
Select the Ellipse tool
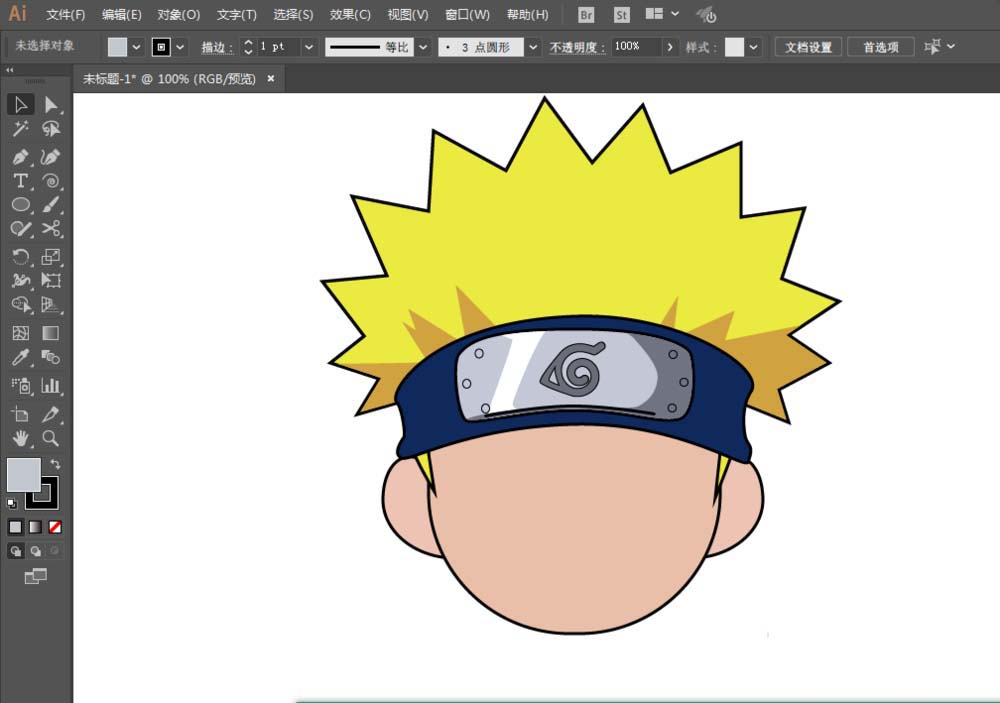20,205
